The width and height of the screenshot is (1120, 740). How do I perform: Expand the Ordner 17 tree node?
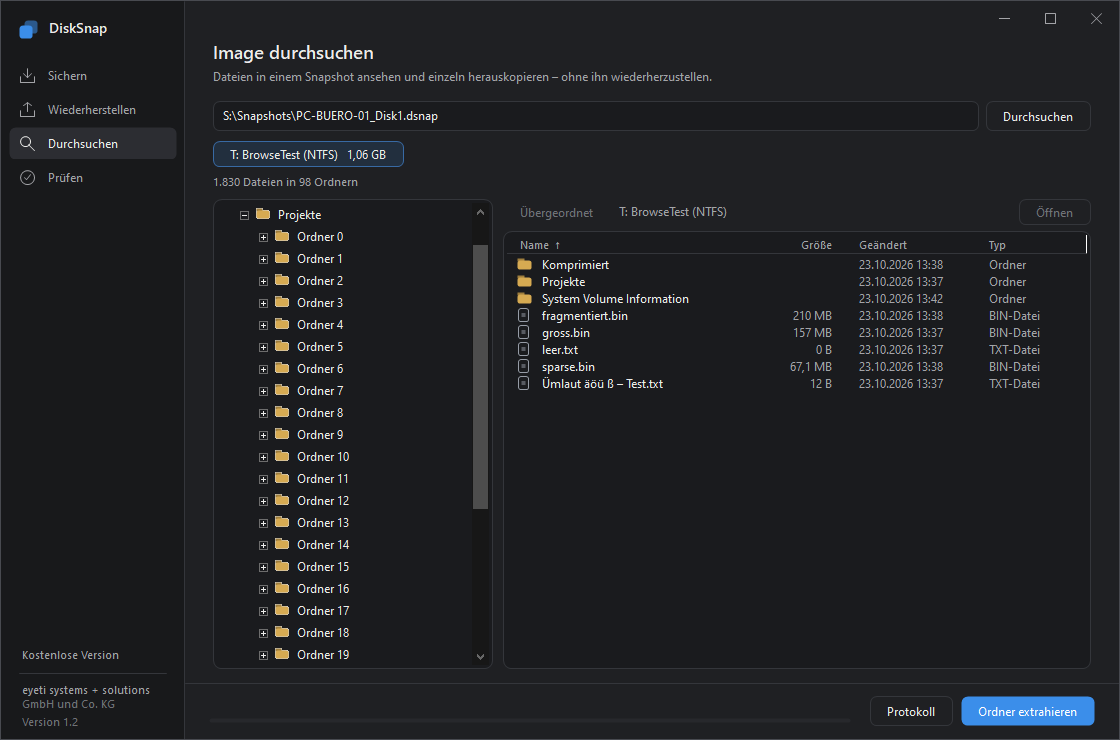[264, 611]
